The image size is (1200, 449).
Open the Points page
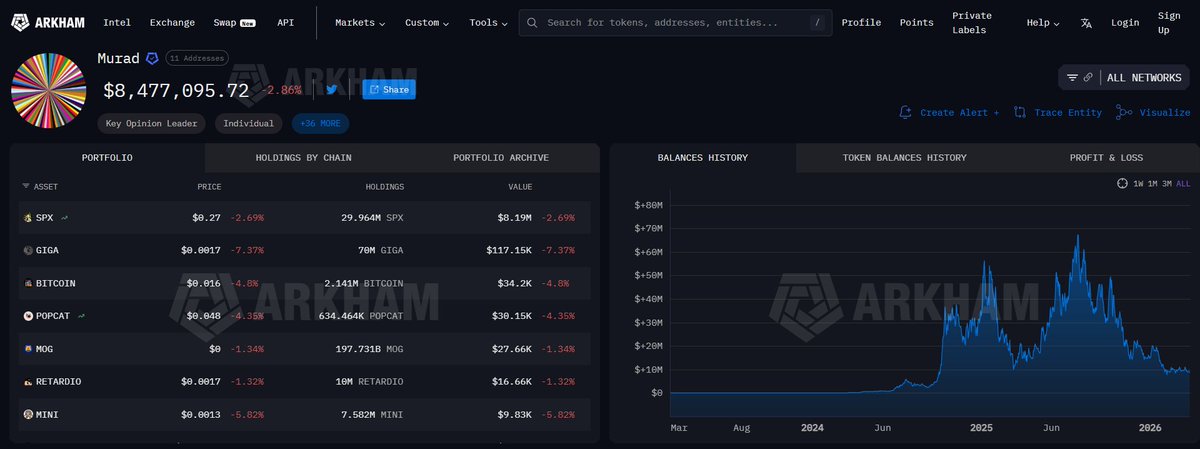coord(916,22)
